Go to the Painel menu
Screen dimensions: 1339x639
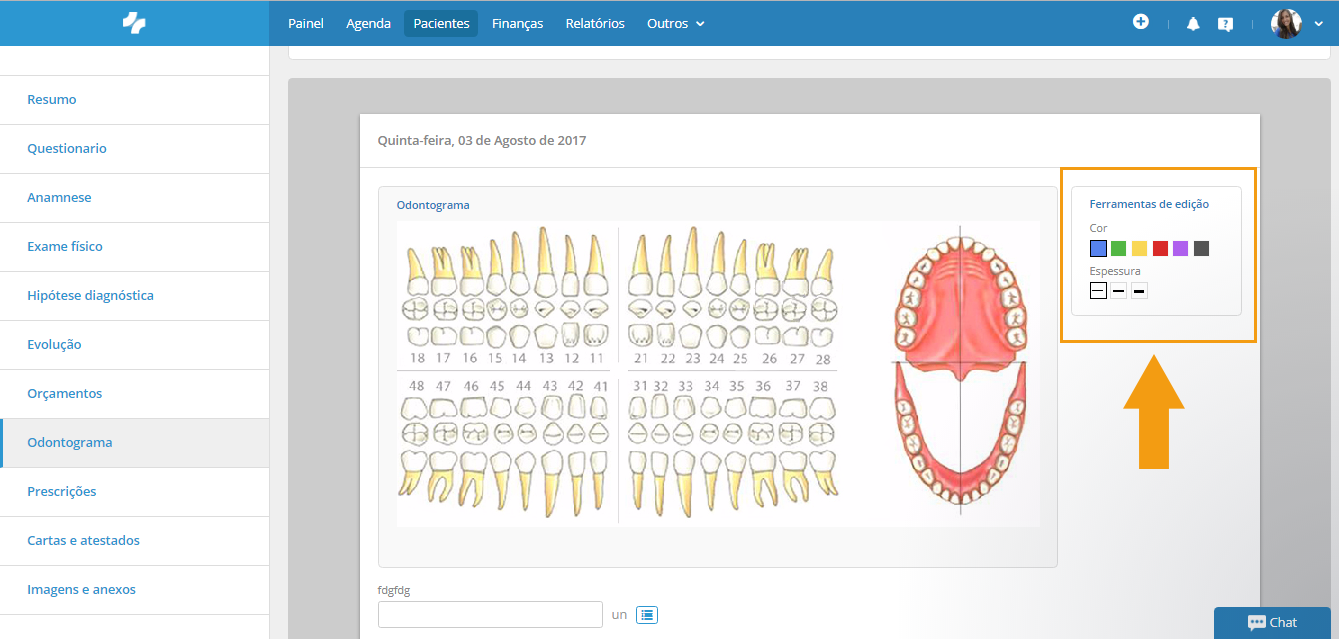pos(306,23)
